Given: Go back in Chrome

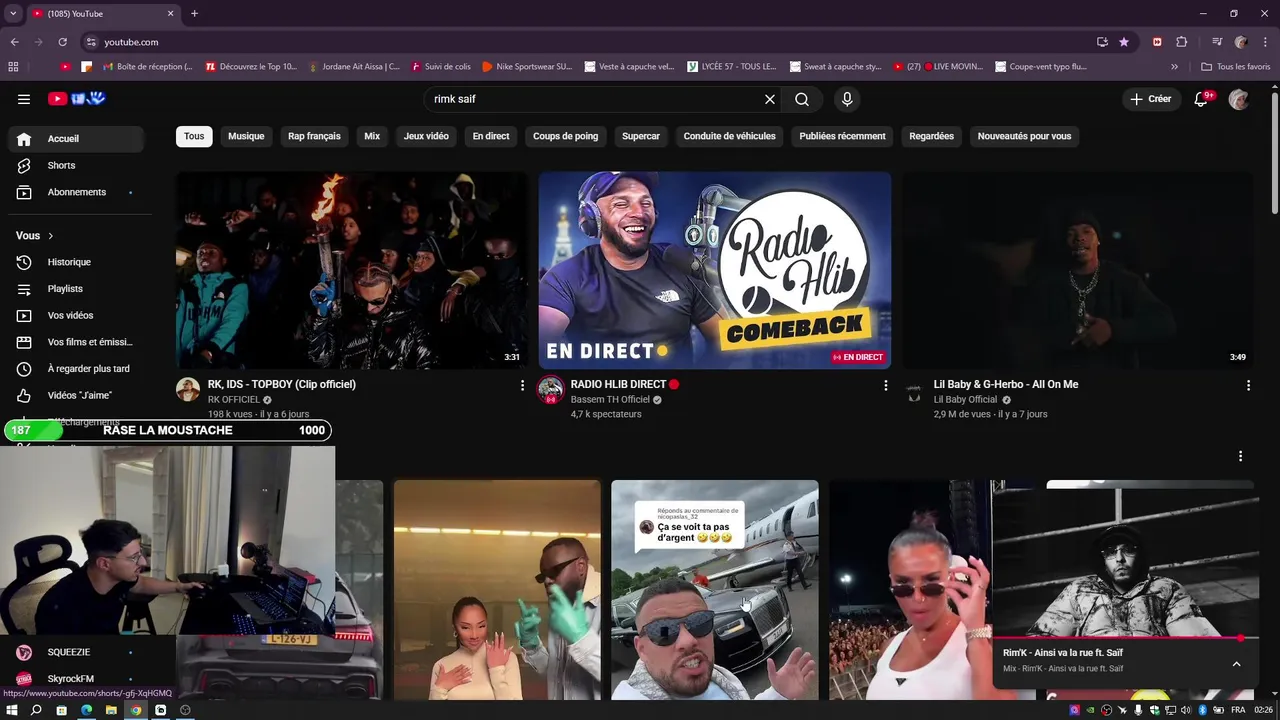Looking at the screenshot, I should tap(14, 42).
